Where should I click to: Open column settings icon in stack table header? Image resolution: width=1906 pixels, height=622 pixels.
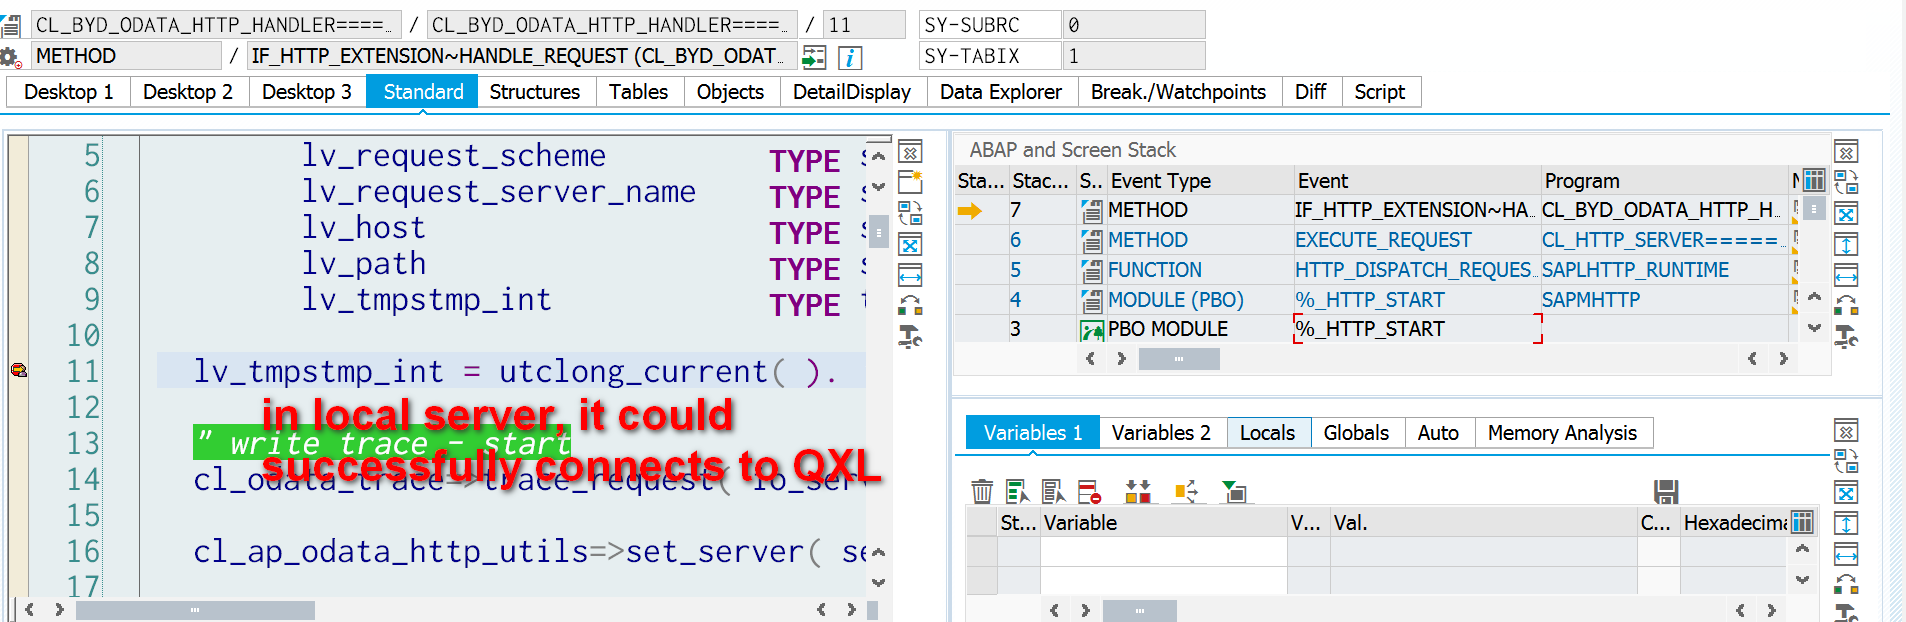(x=1814, y=180)
